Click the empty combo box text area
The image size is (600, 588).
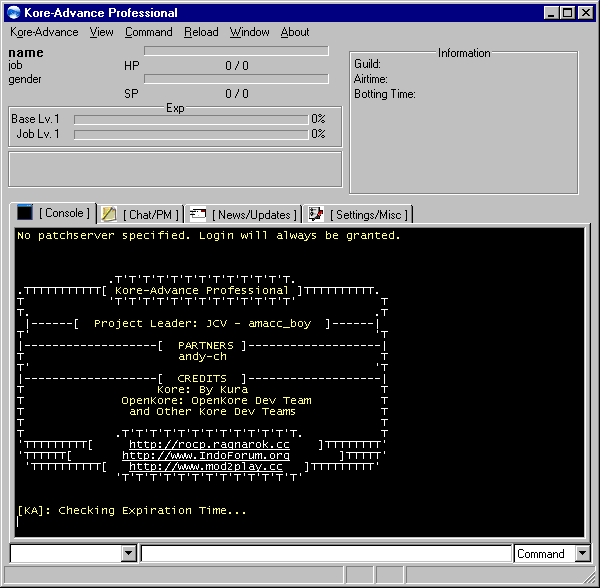coord(66,554)
